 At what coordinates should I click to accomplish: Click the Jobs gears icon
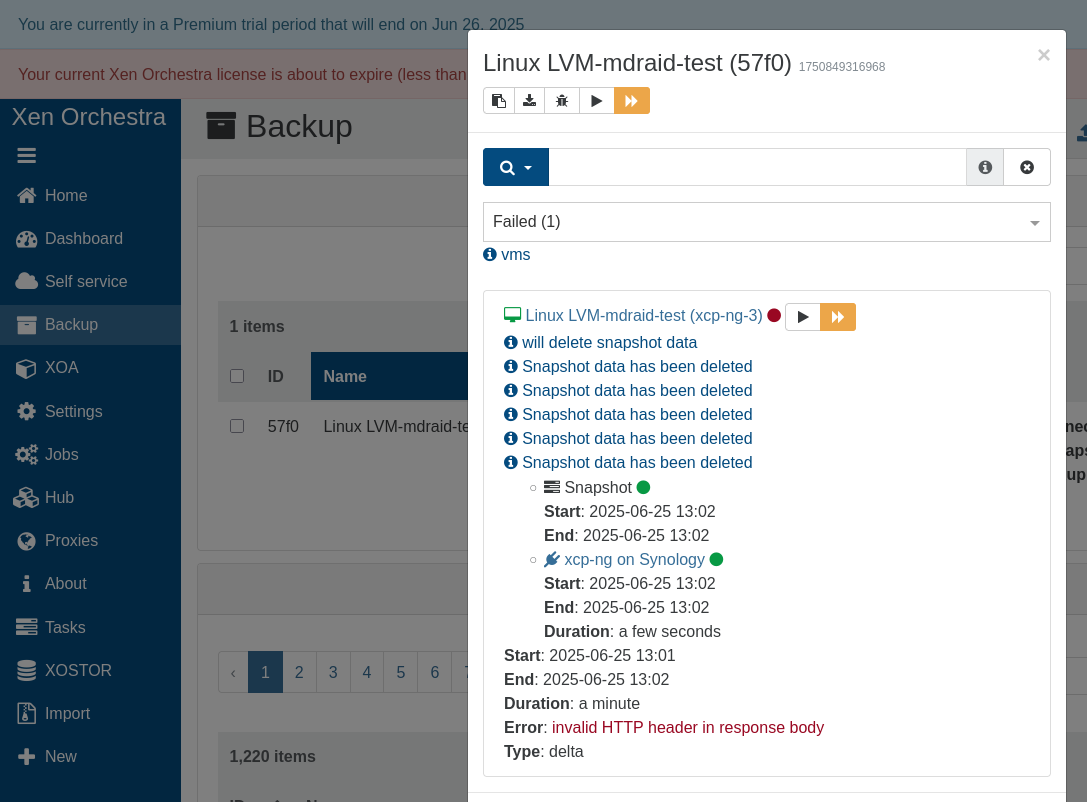26,455
